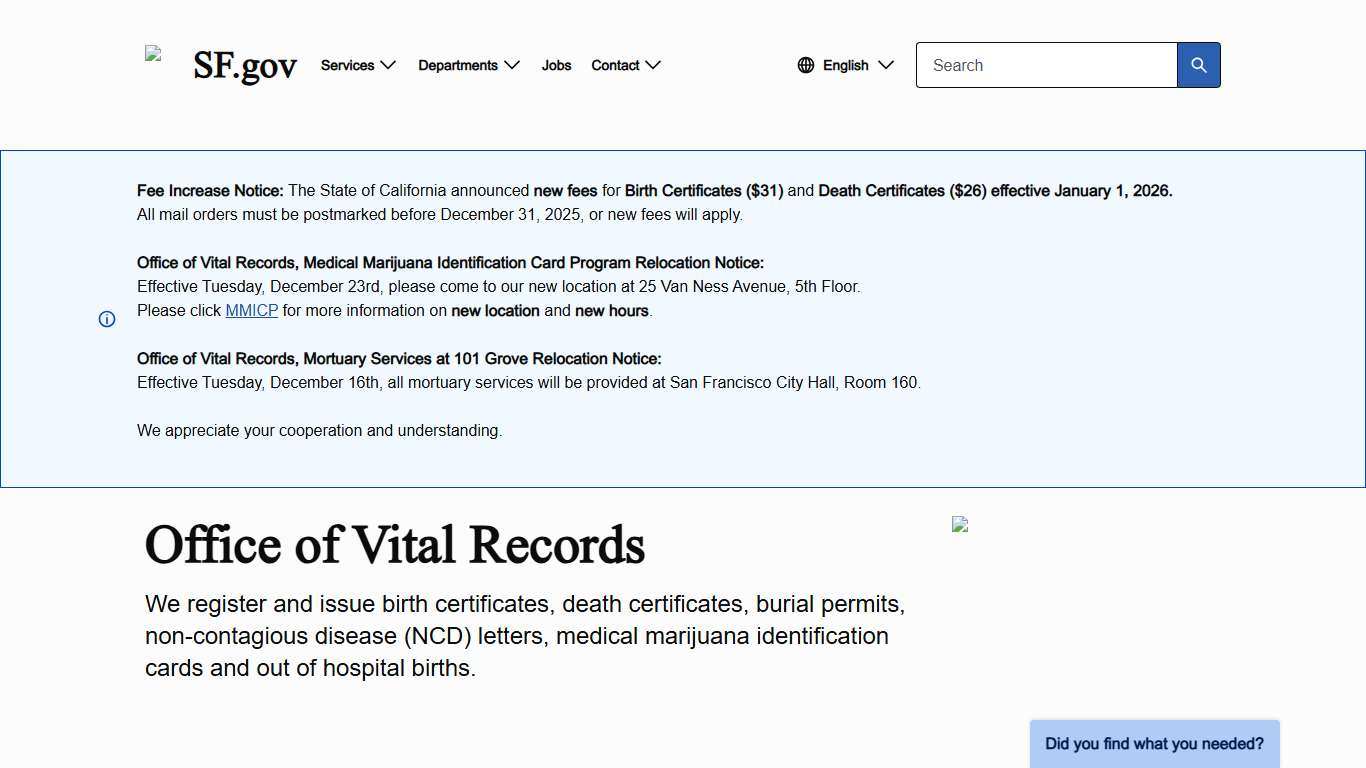Expand the Services navigation menu
Image resolution: width=1366 pixels, height=768 pixels.
pos(347,65)
